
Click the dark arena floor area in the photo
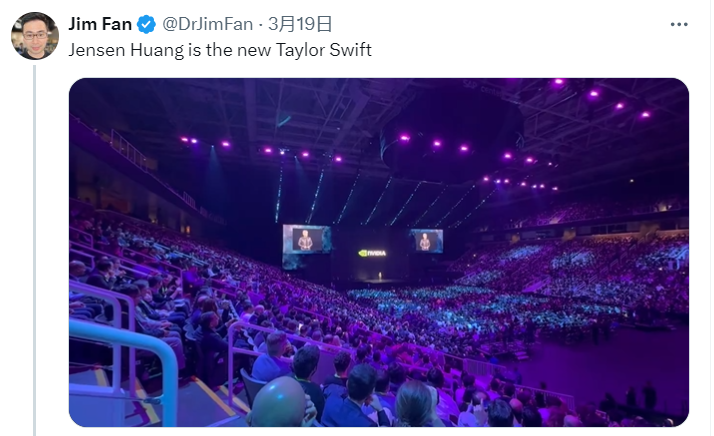pyautogui.click(x=606, y=360)
